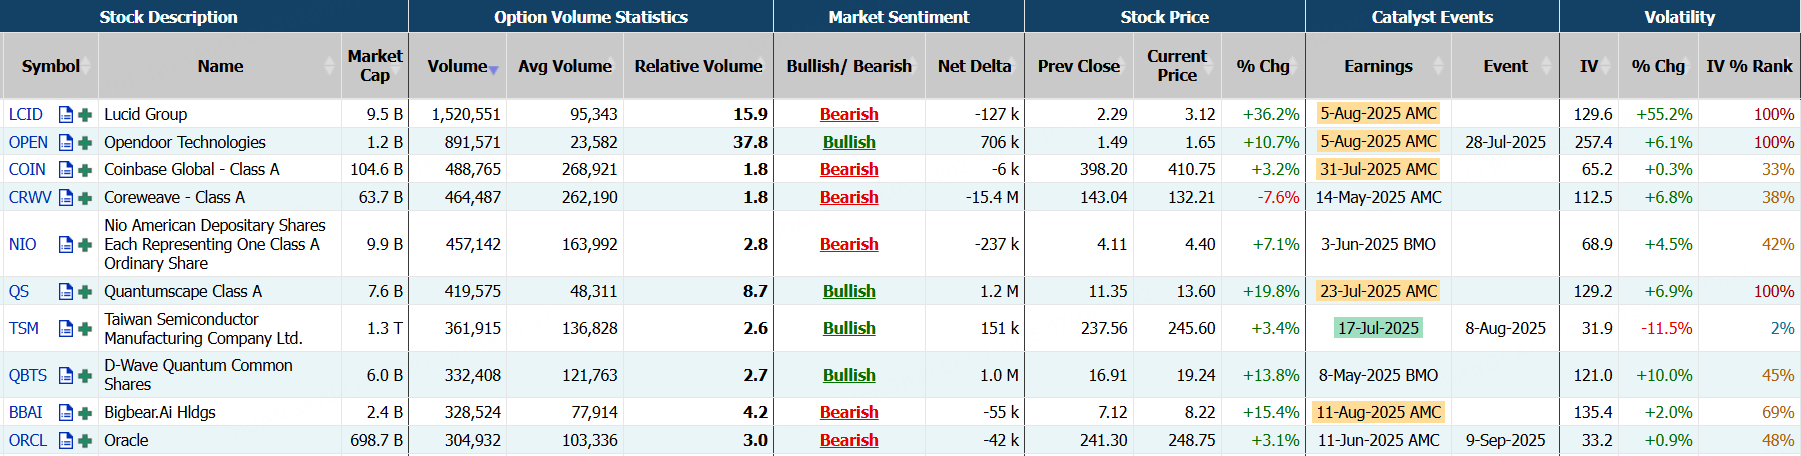Open the document icon next to QBTS
The width and height of the screenshot is (1801, 456).
coord(66,376)
